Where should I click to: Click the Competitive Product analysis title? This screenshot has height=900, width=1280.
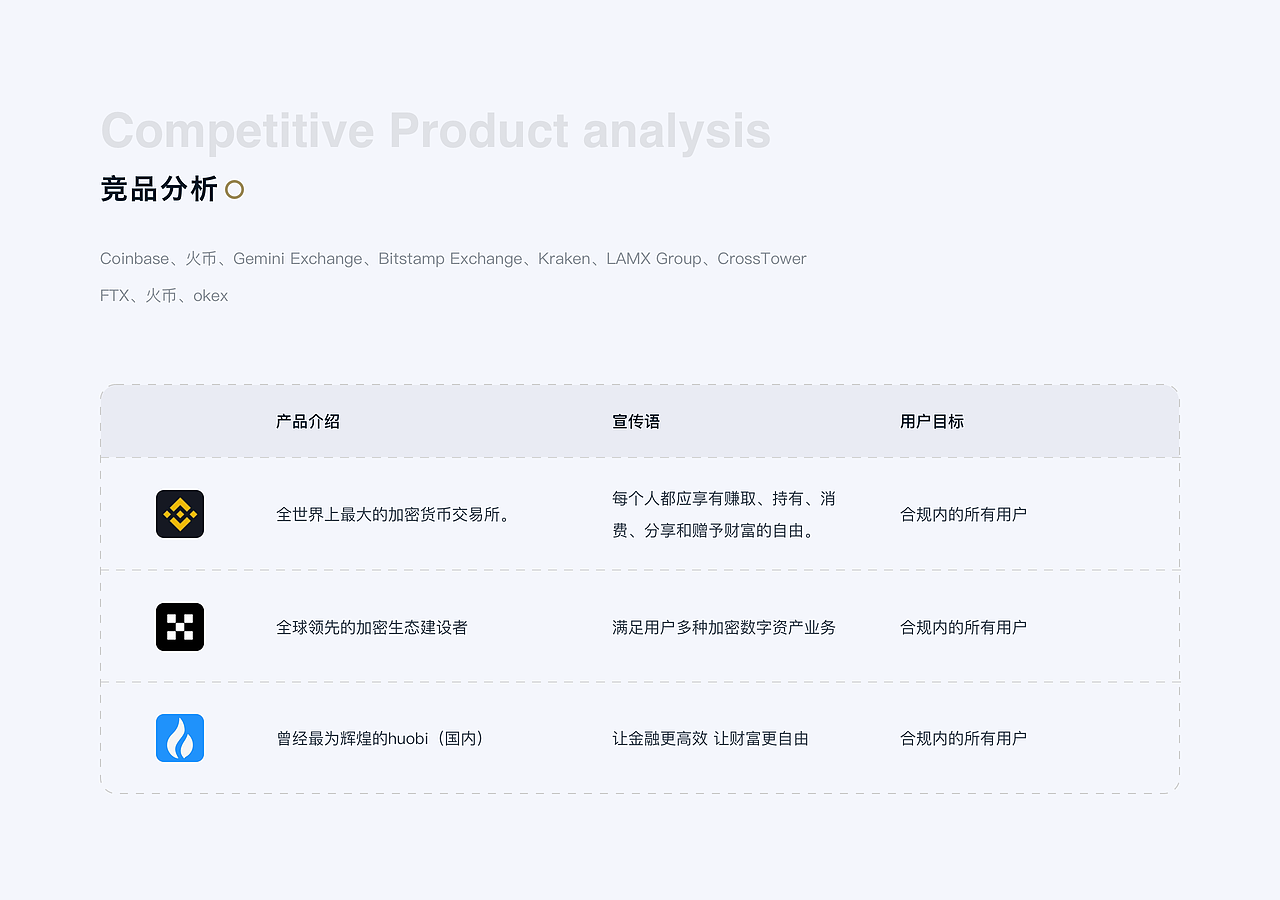tap(435, 131)
